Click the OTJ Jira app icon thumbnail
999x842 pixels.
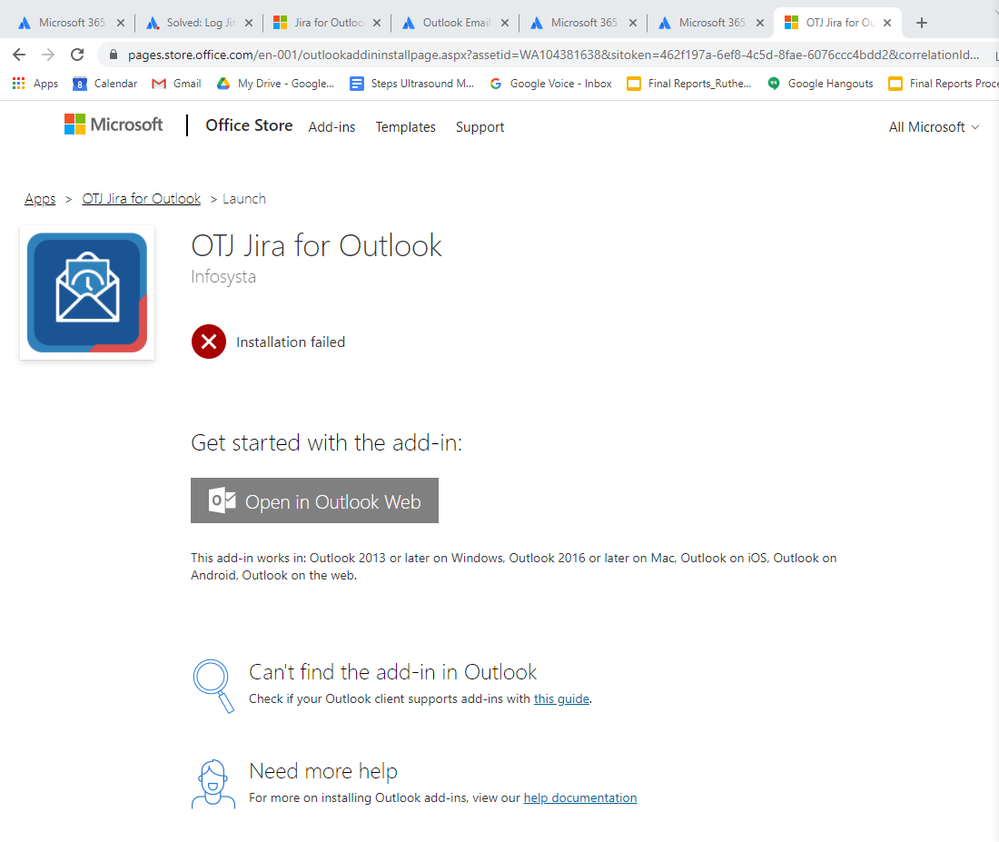click(x=87, y=291)
